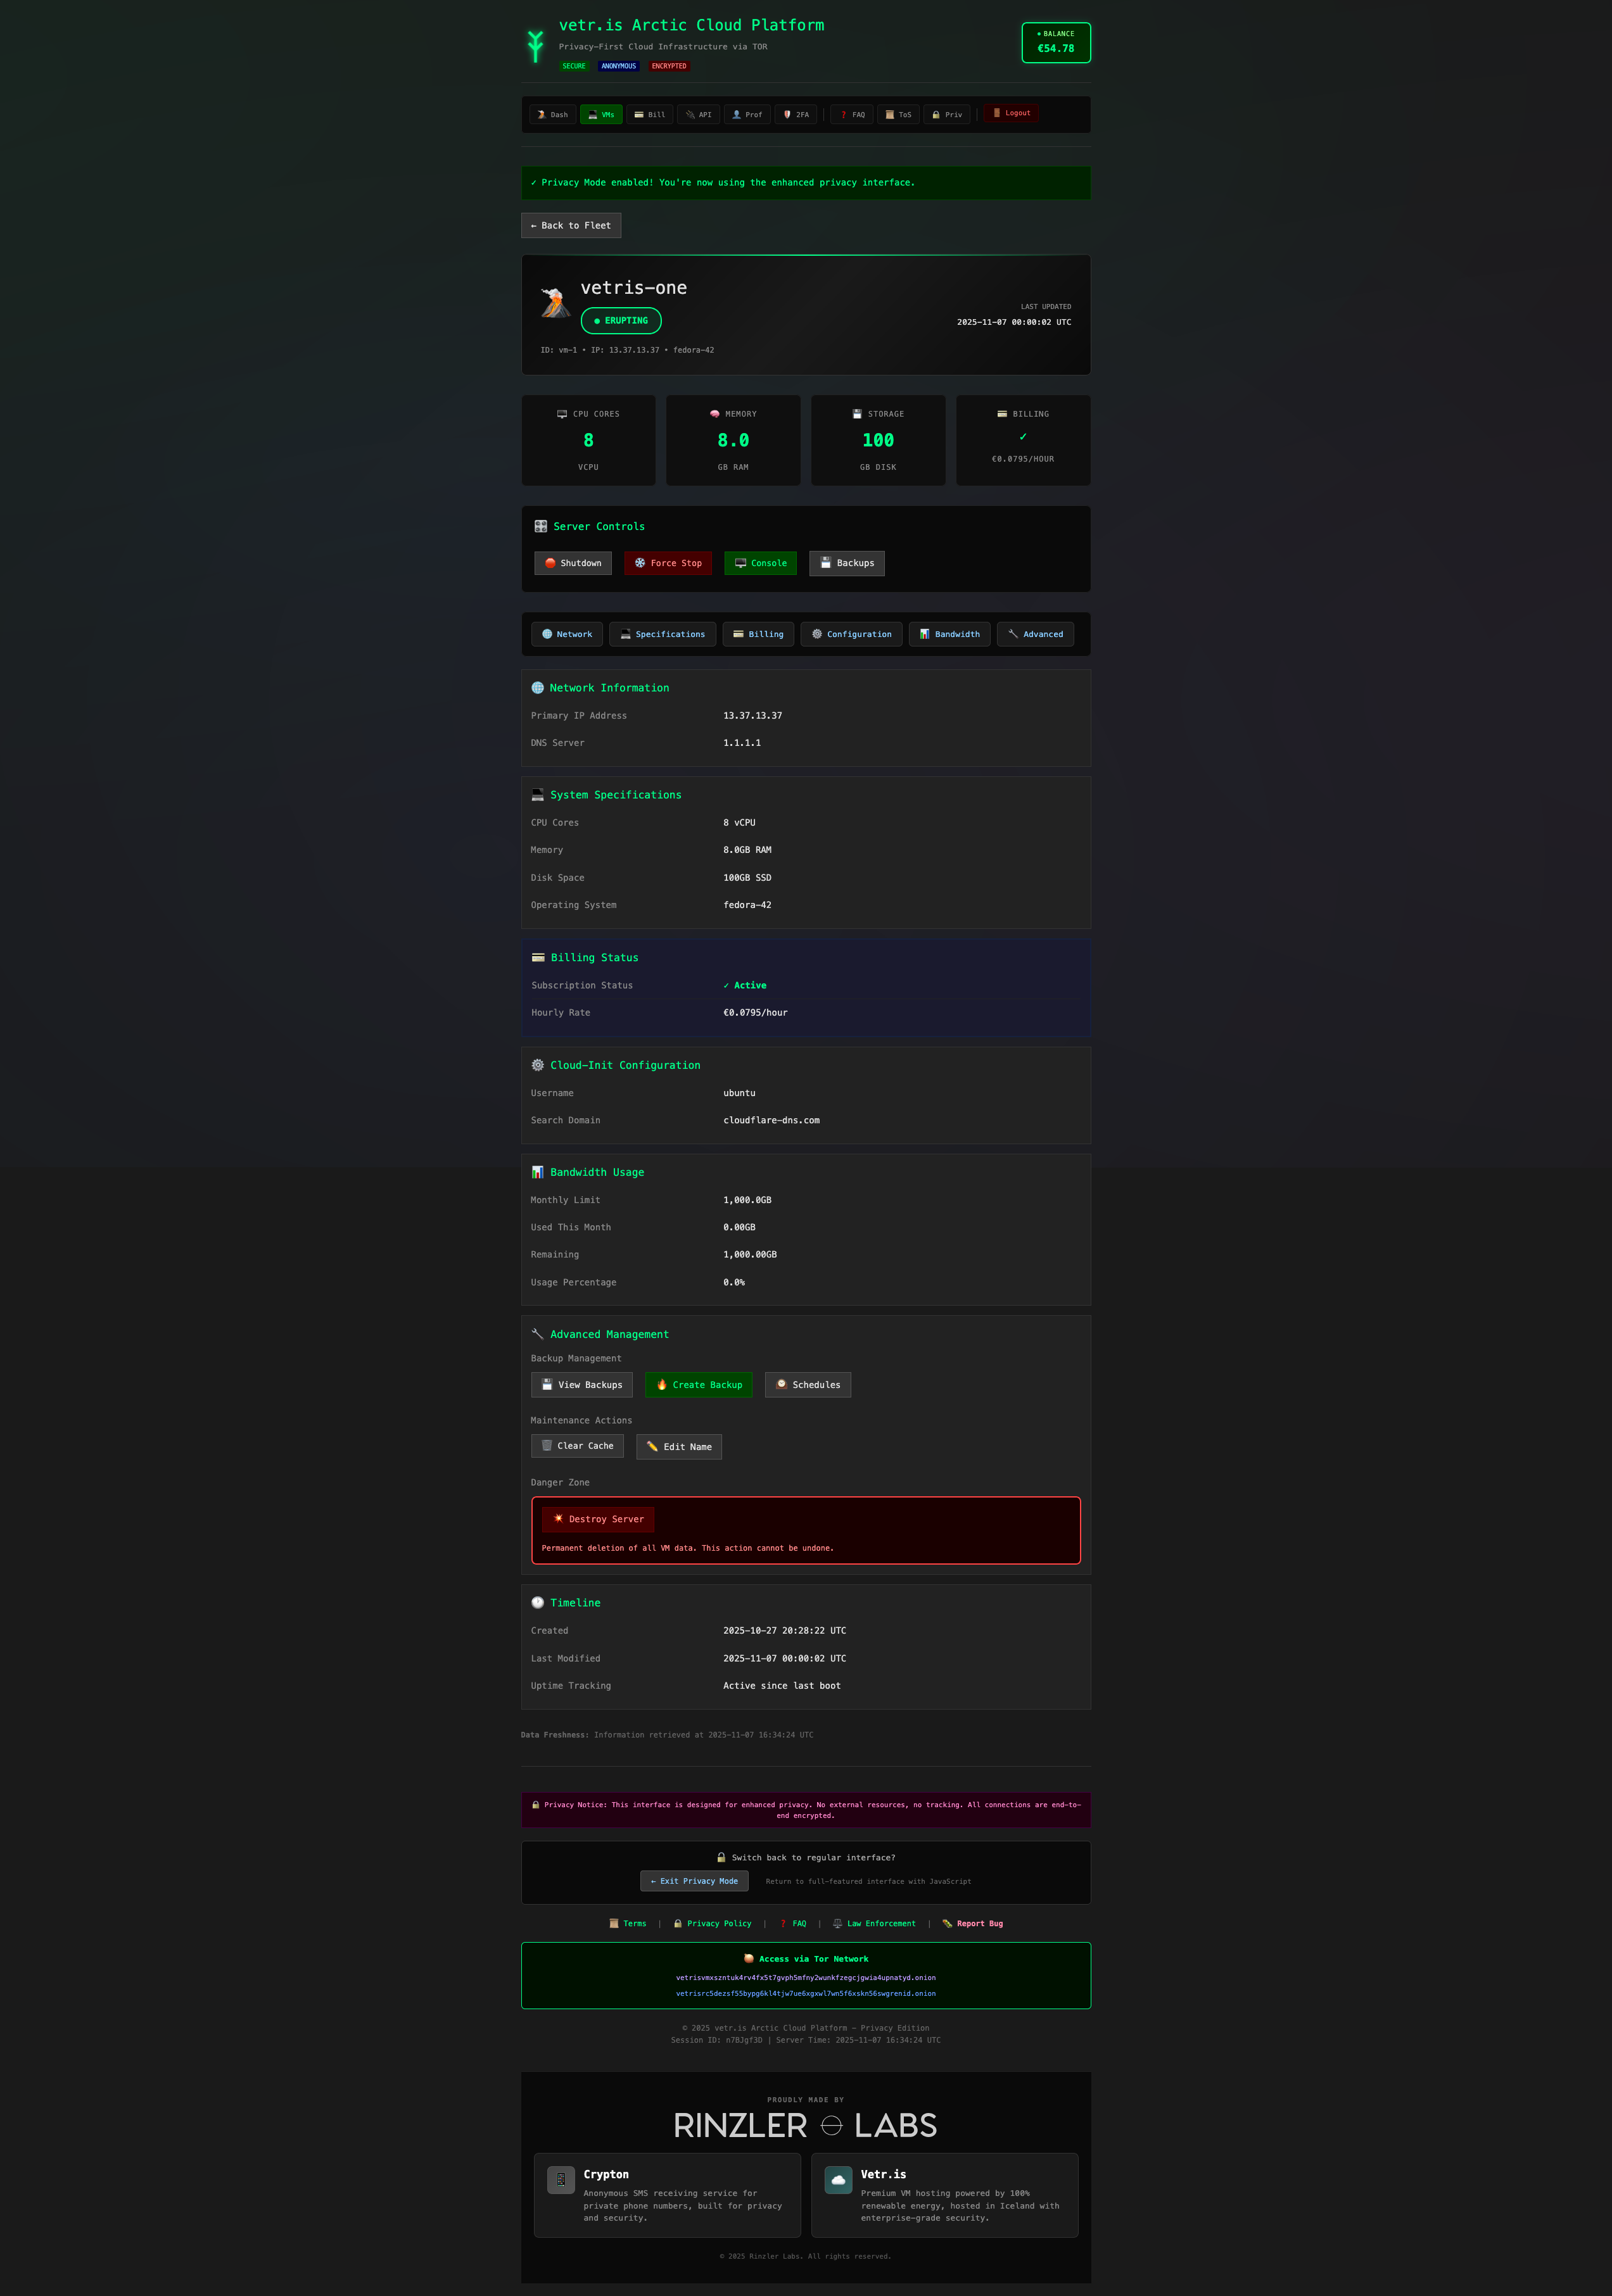The height and width of the screenshot is (2296, 1612).
Task: Open the API section from navigation
Action: click(698, 114)
